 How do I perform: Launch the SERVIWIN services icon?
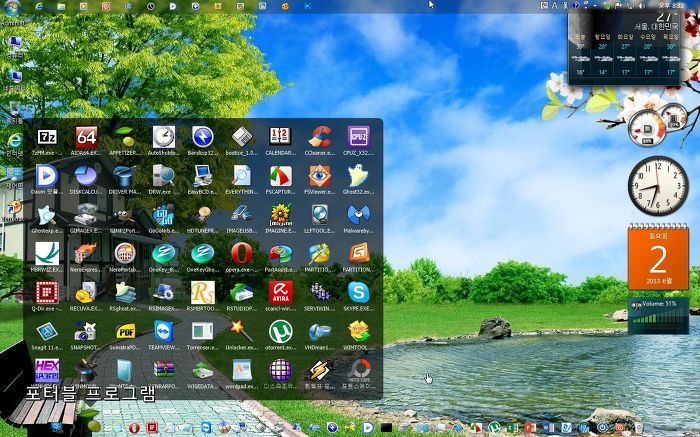click(x=320, y=292)
